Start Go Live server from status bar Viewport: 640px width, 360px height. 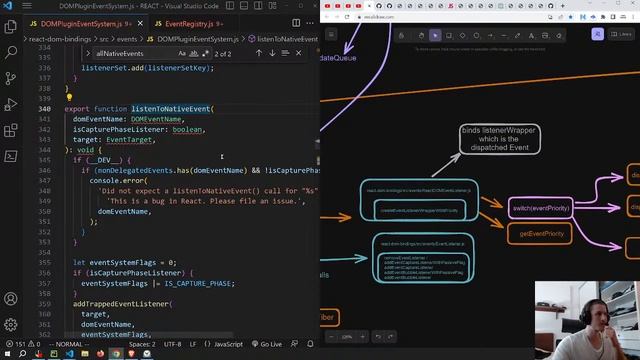[267, 344]
